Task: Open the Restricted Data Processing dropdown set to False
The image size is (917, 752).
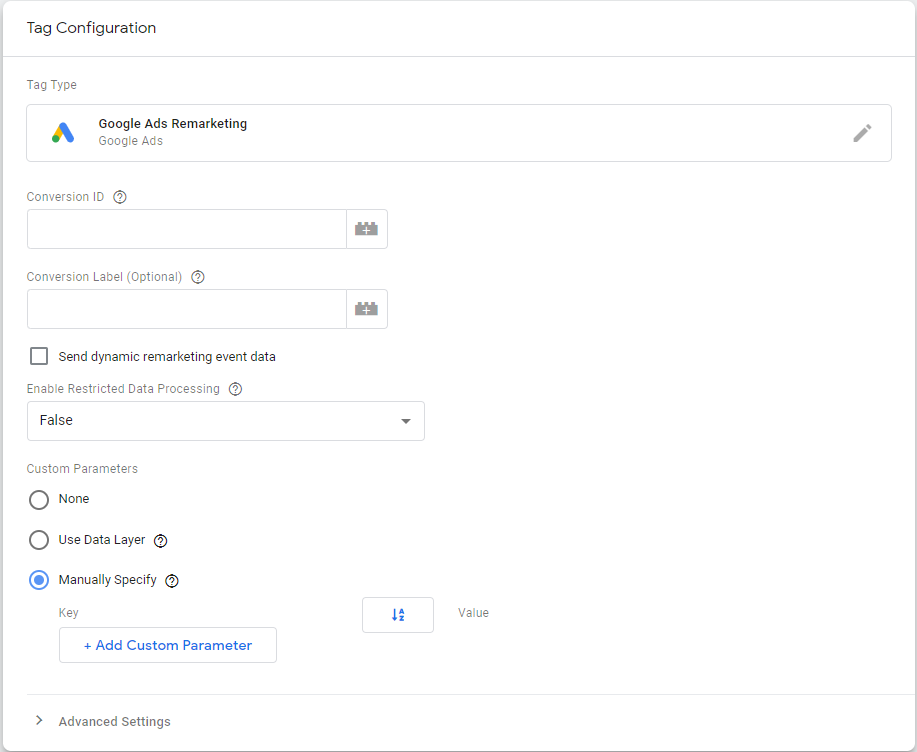Action: click(x=225, y=421)
